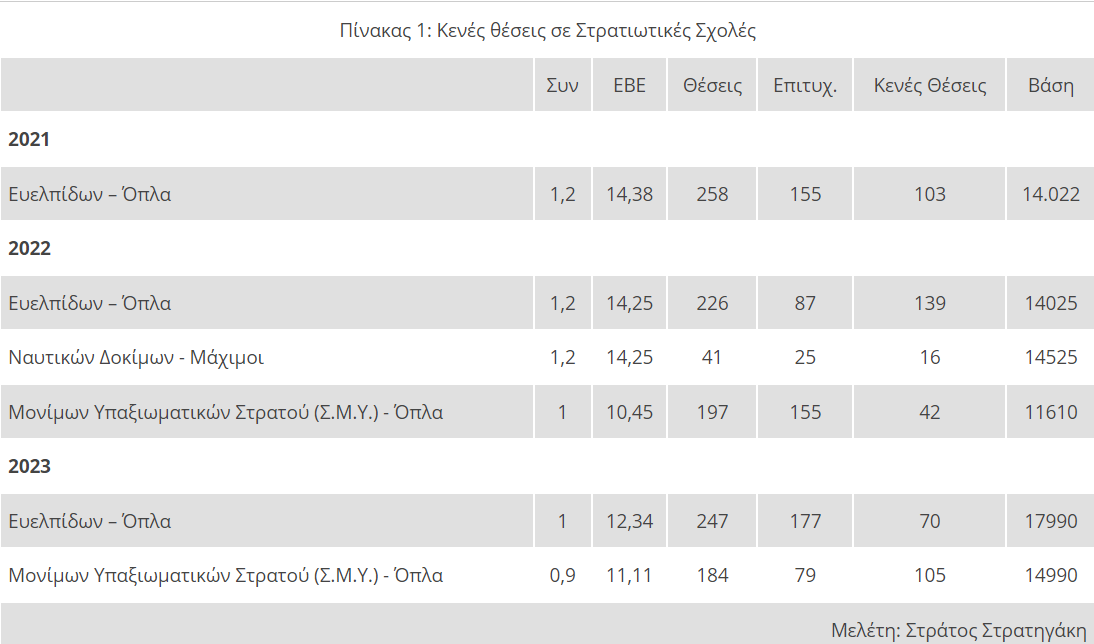
Task: Select the 'Επιτυχ.' column header
Action: coord(805,85)
